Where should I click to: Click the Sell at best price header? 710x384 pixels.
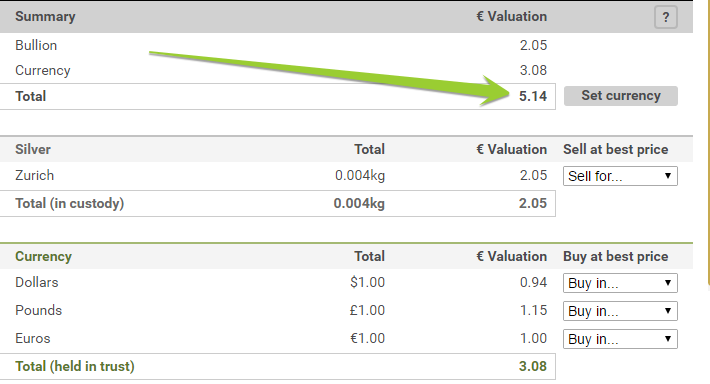tap(616, 149)
